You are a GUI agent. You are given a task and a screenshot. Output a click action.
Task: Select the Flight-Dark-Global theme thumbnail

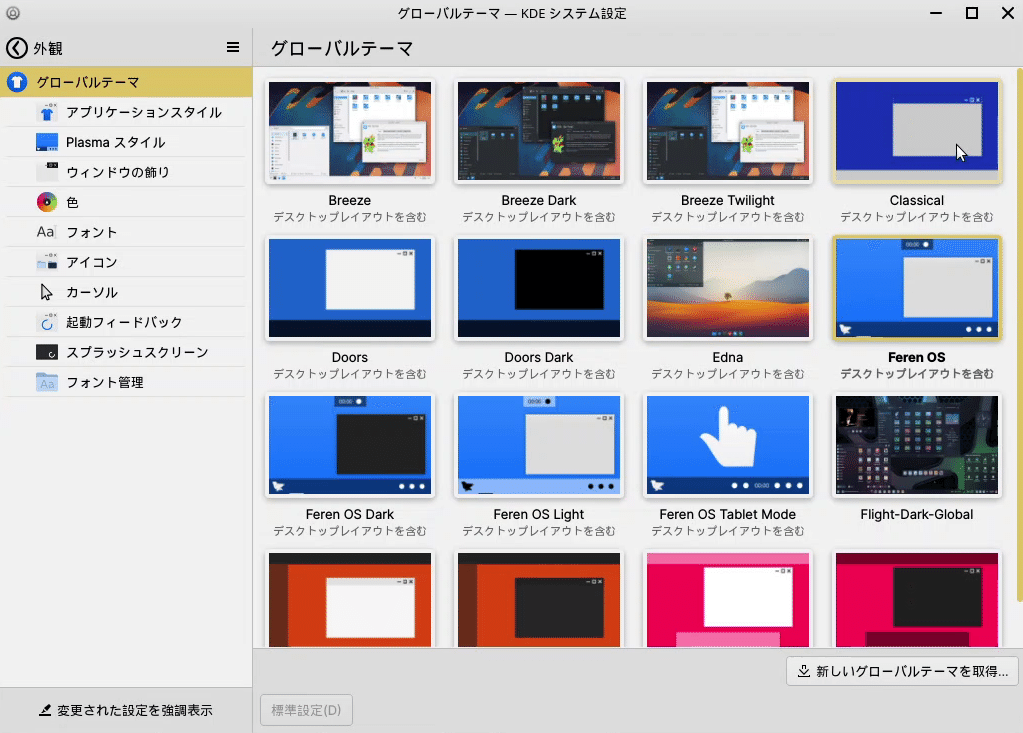917,445
